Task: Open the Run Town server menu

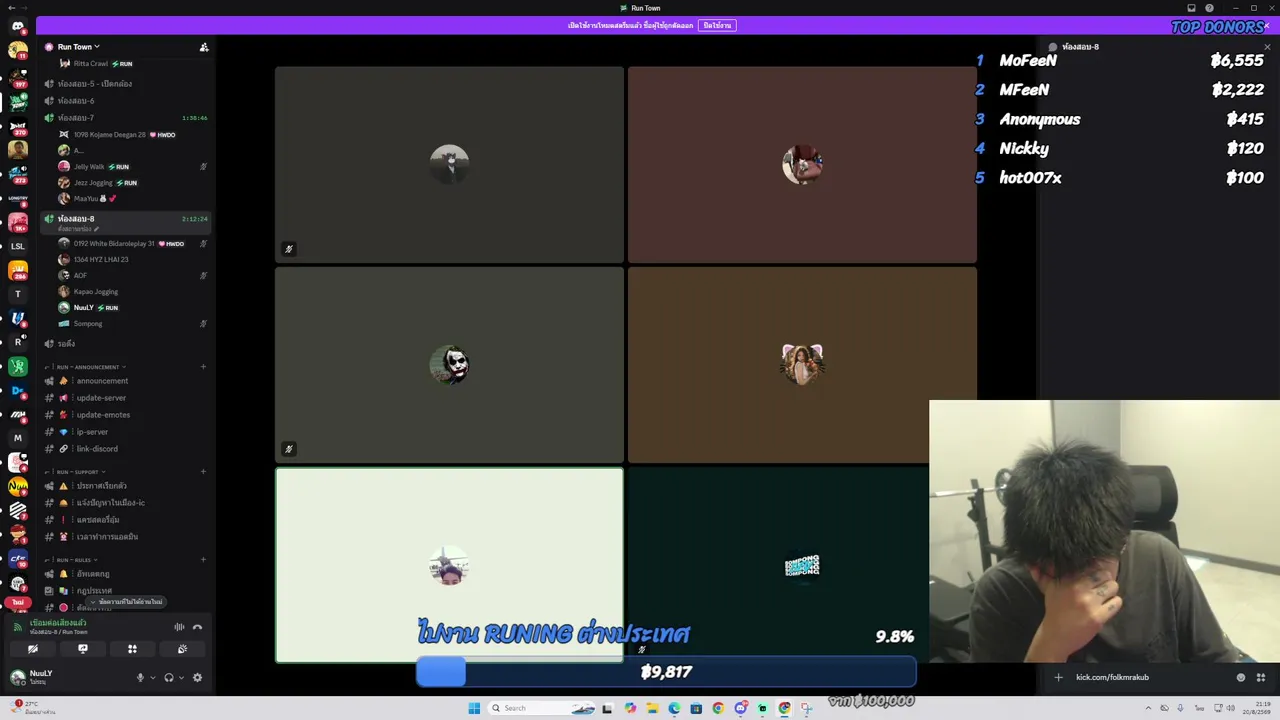Action: (79, 47)
